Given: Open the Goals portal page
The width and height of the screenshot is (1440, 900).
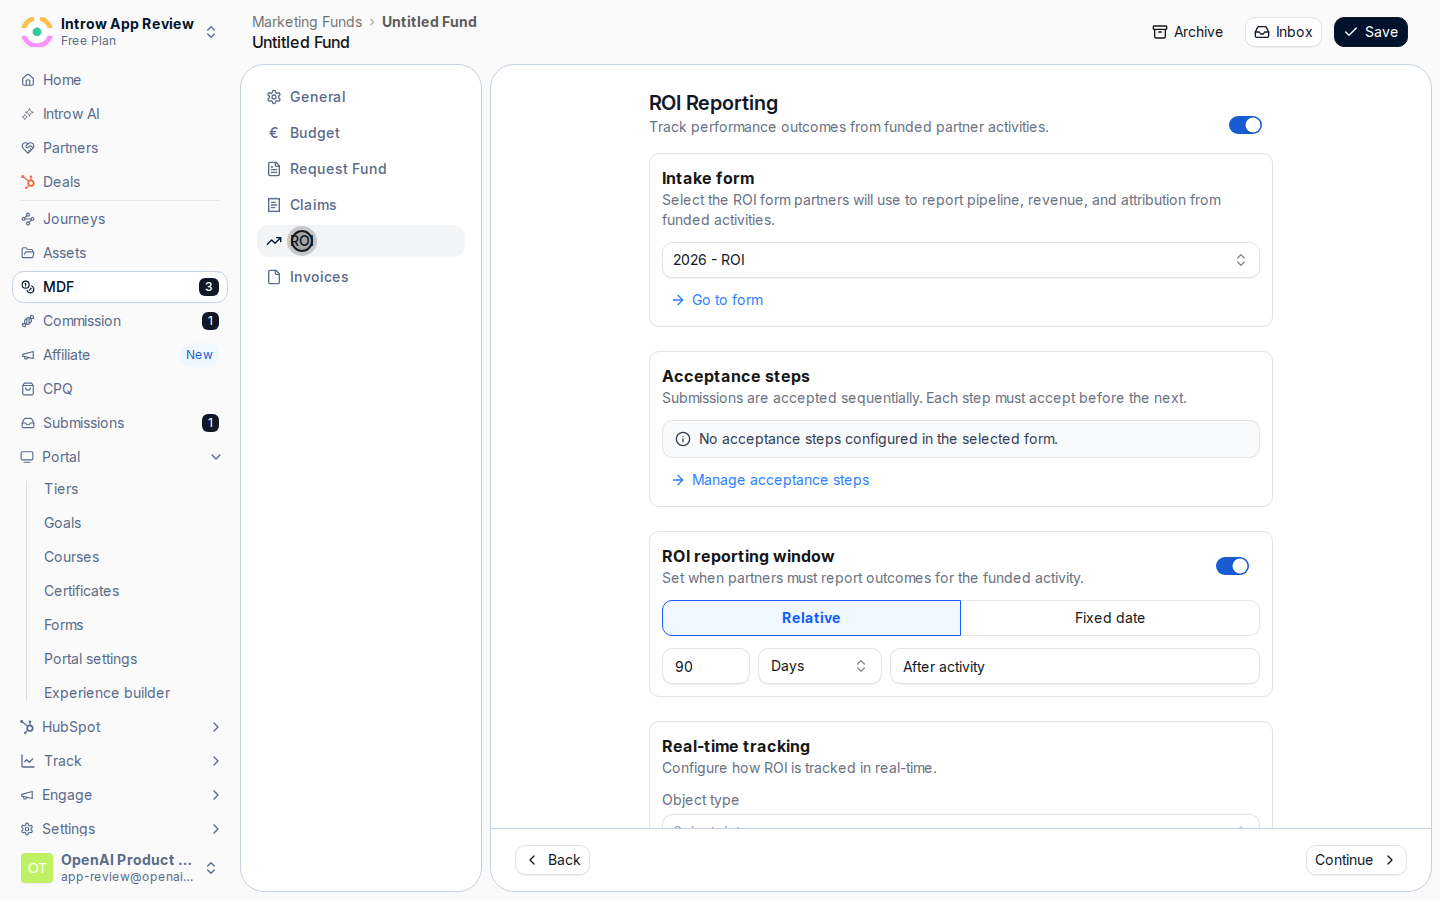Looking at the screenshot, I should pyautogui.click(x=63, y=523).
